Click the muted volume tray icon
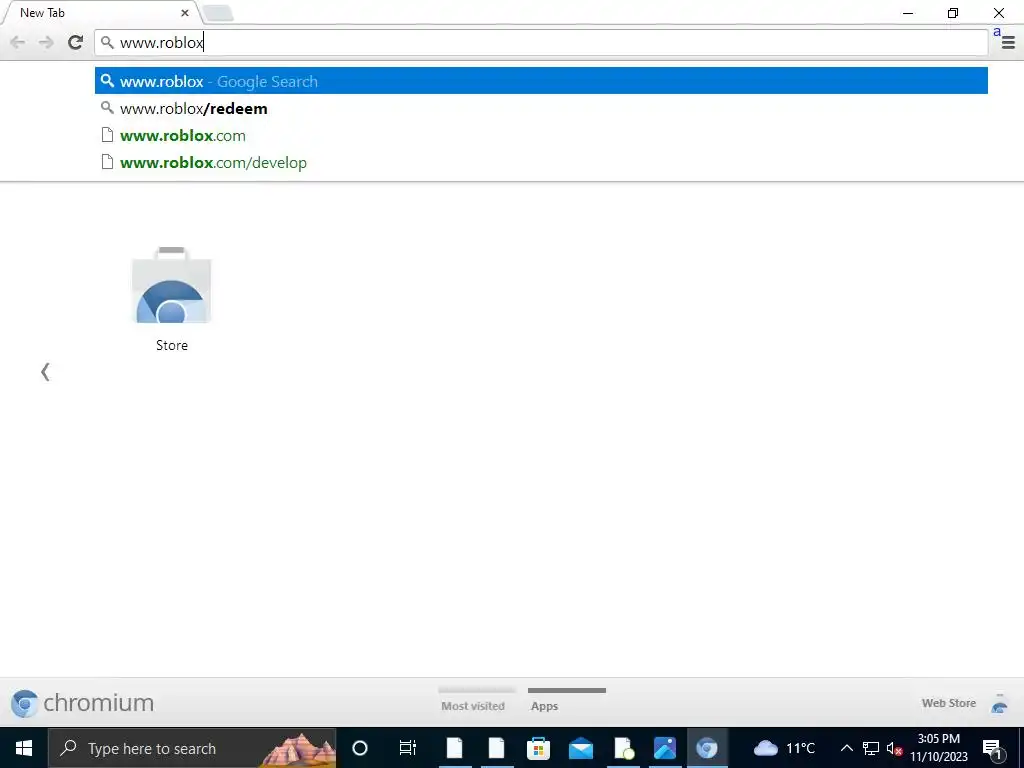Viewport: 1024px width, 768px height. [x=894, y=748]
